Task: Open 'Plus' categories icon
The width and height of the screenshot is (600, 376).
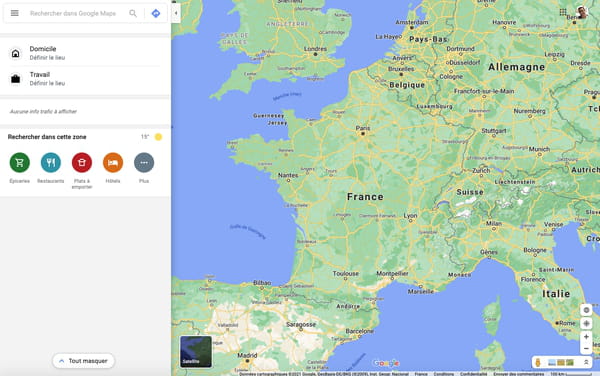Action: (x=144, y=163)
